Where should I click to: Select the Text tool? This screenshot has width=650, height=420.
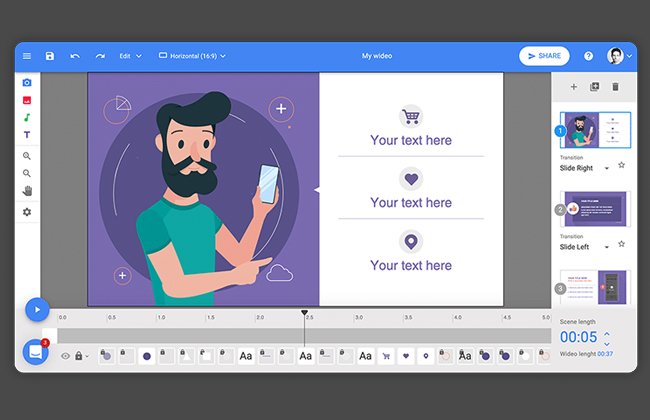tap(27, 135)
